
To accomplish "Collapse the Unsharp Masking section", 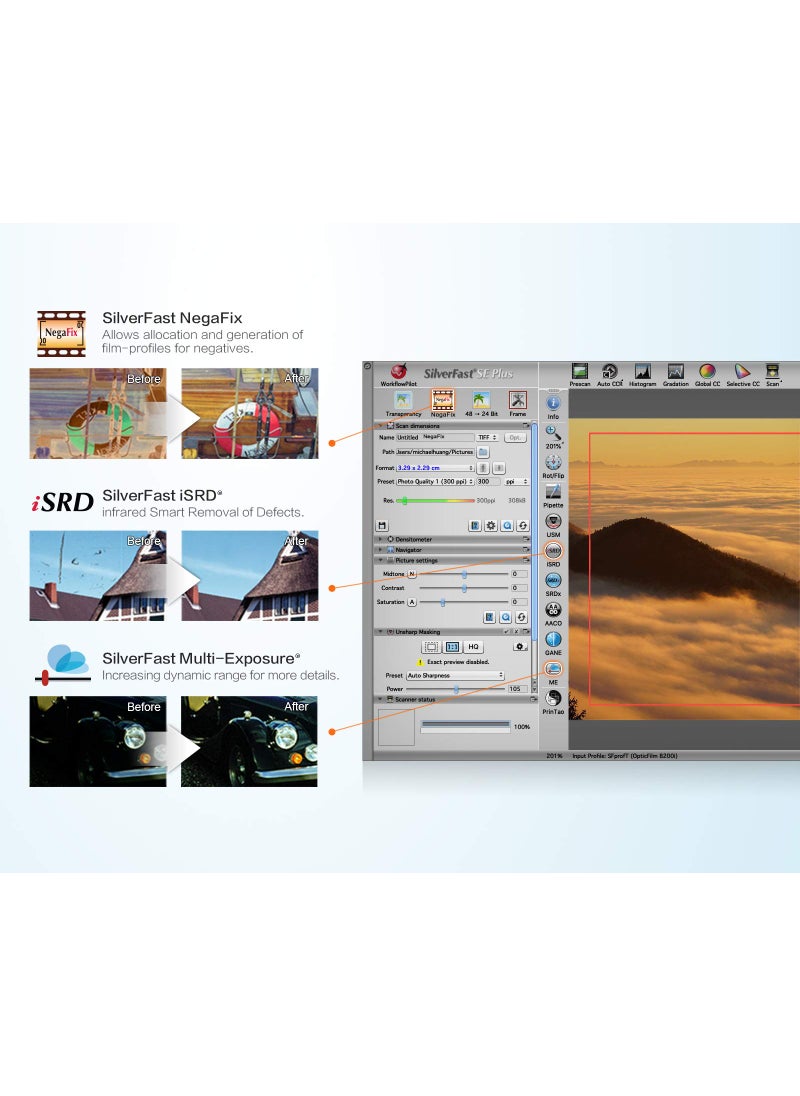I will (381, 631).
